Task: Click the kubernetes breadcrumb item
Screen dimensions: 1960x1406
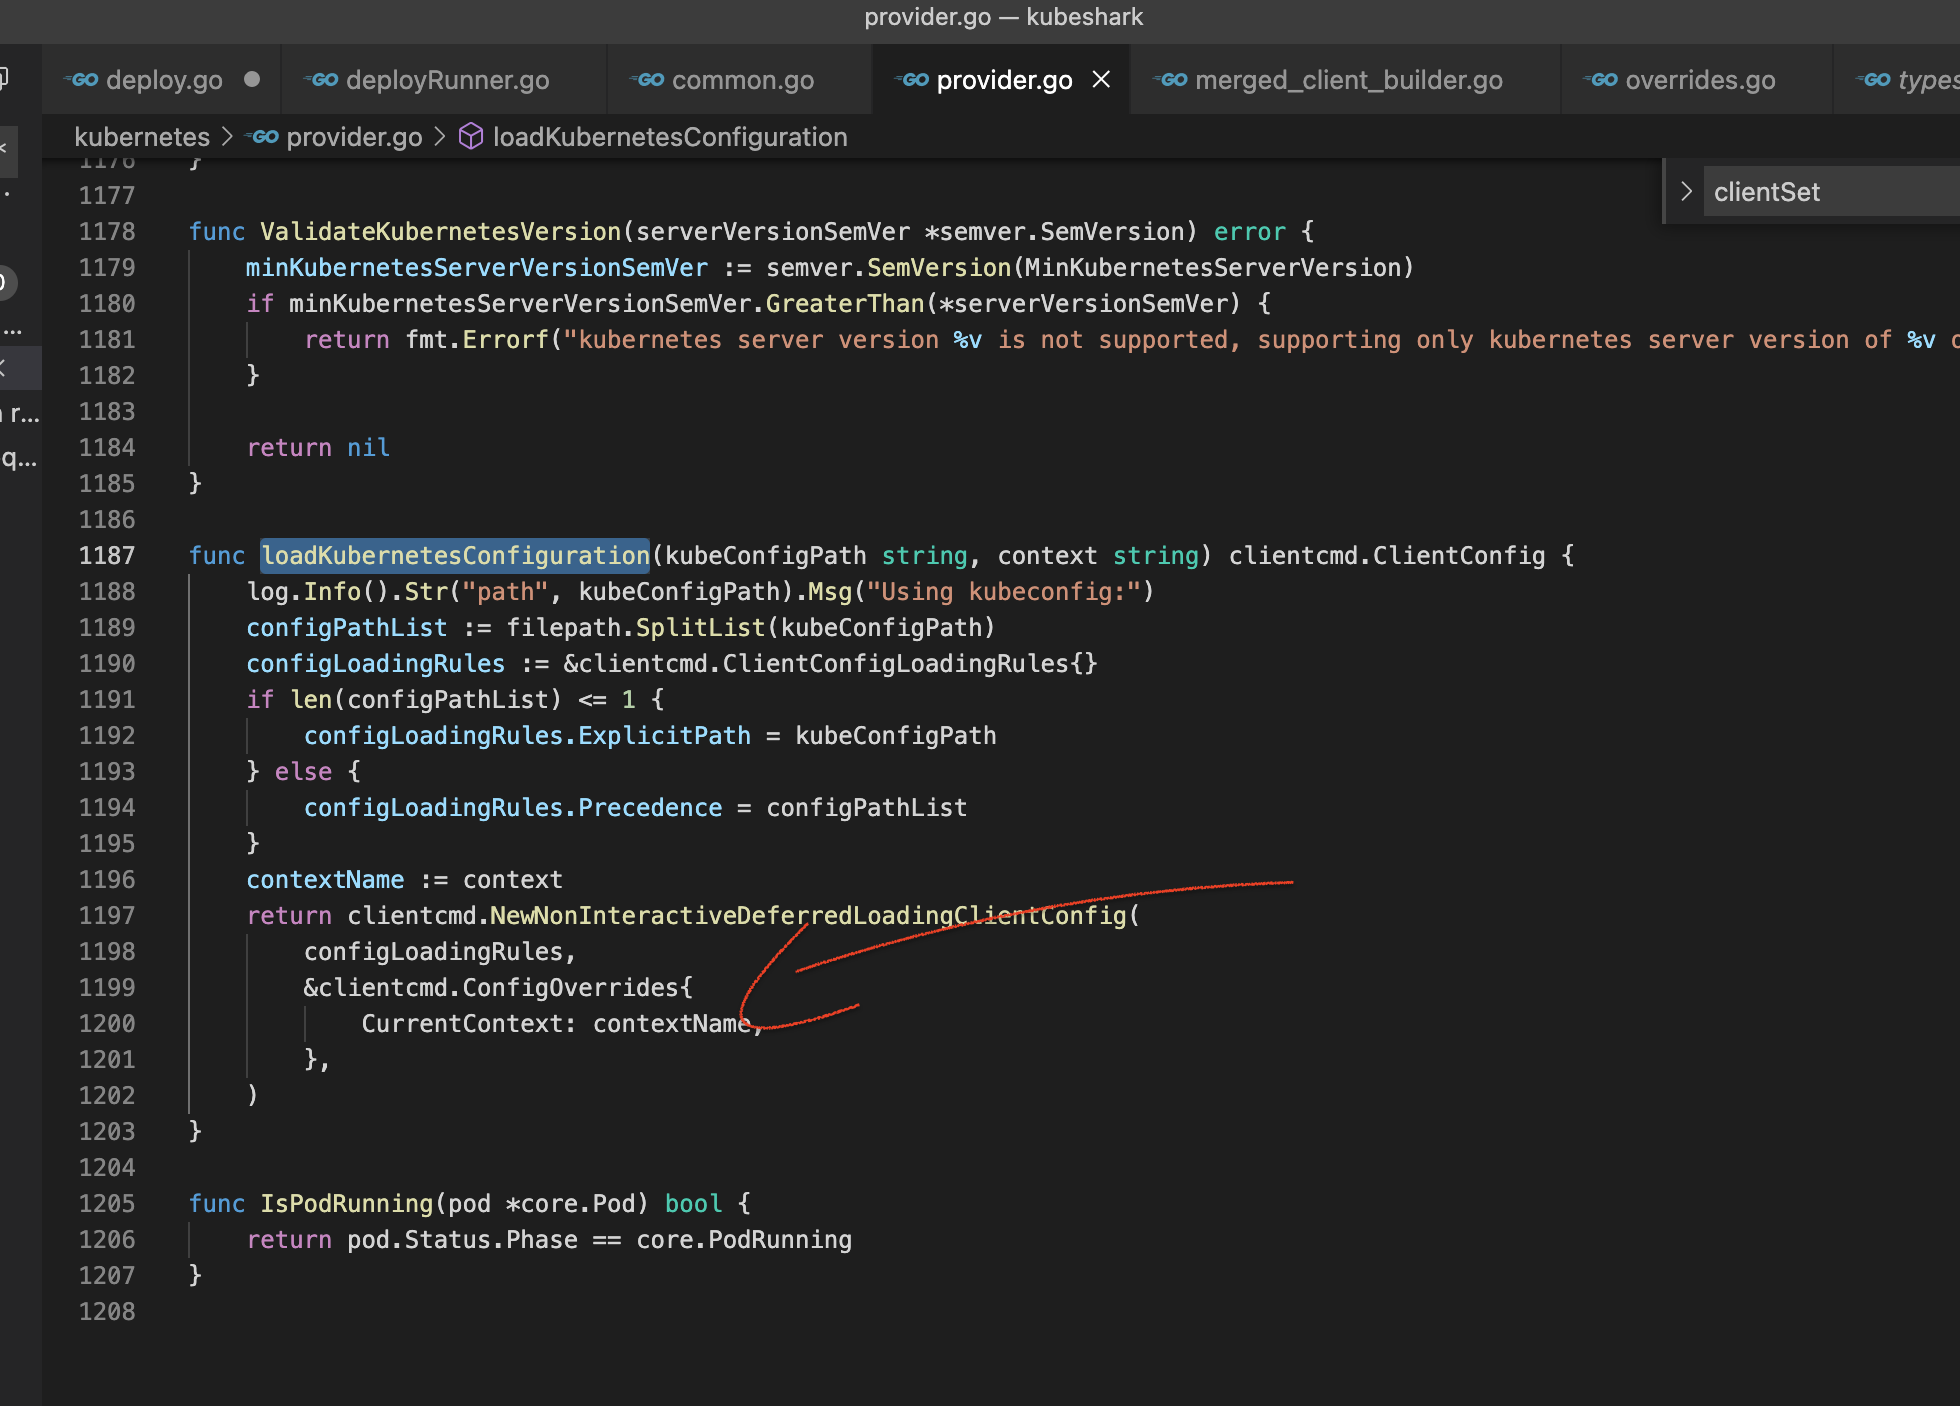Action: (141, 136)
